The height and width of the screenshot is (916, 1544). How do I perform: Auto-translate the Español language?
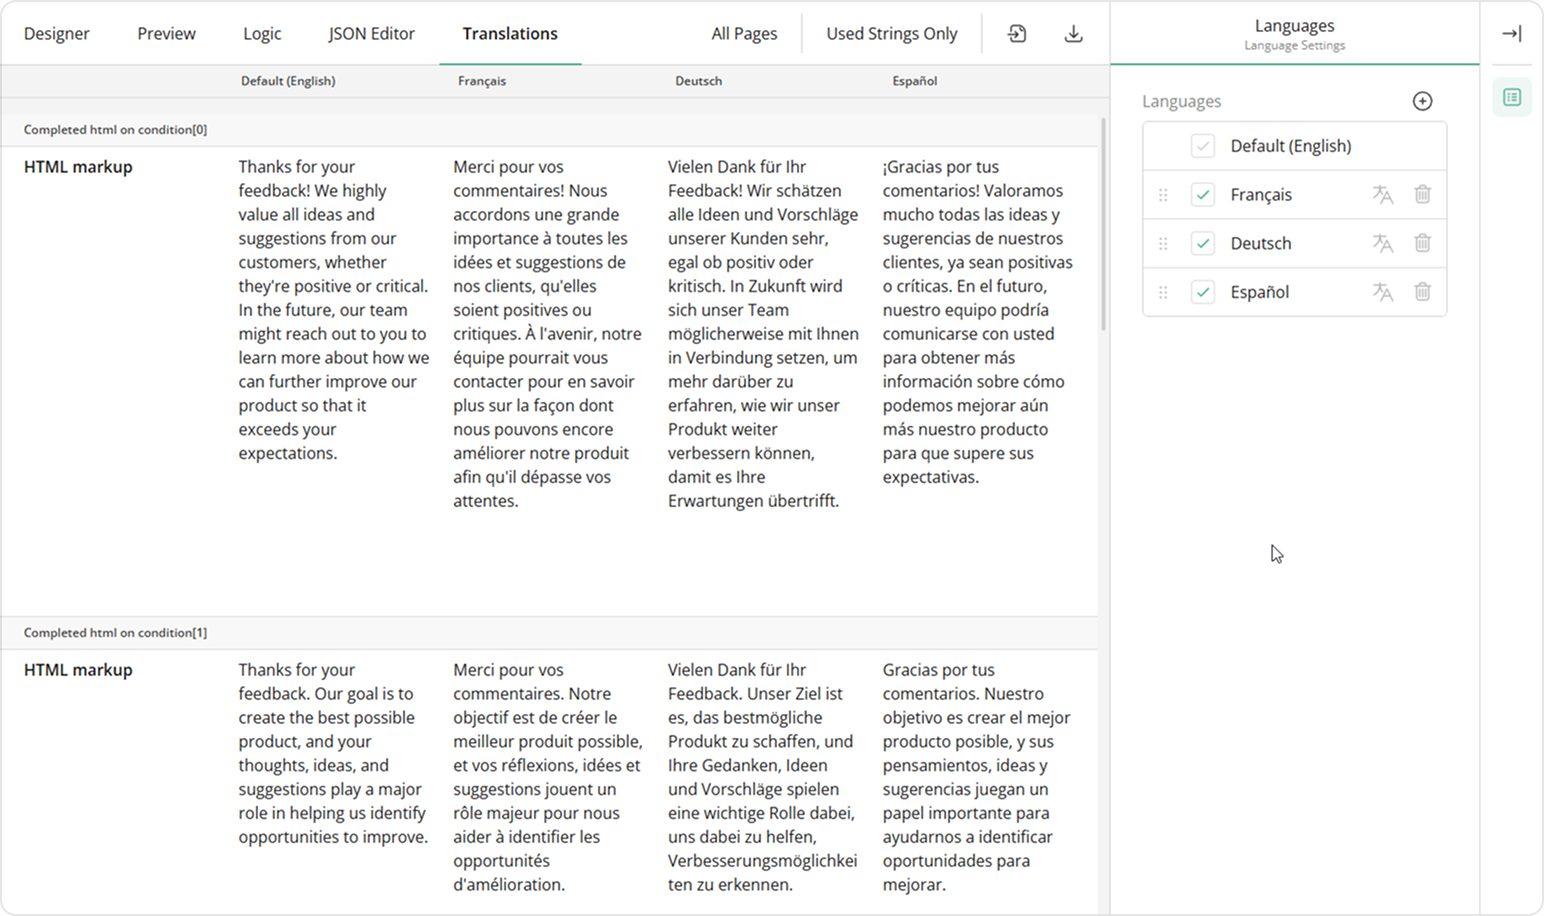(1382, 292)
